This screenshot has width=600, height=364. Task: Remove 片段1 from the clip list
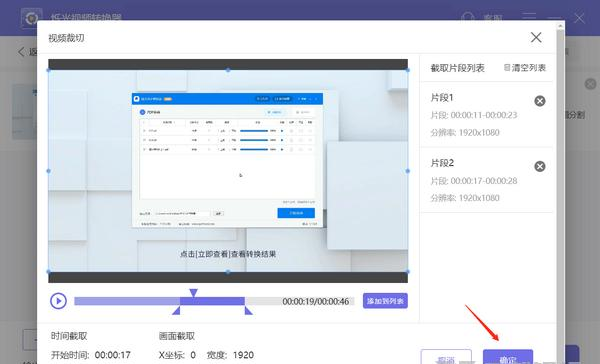tap(540, 101)
